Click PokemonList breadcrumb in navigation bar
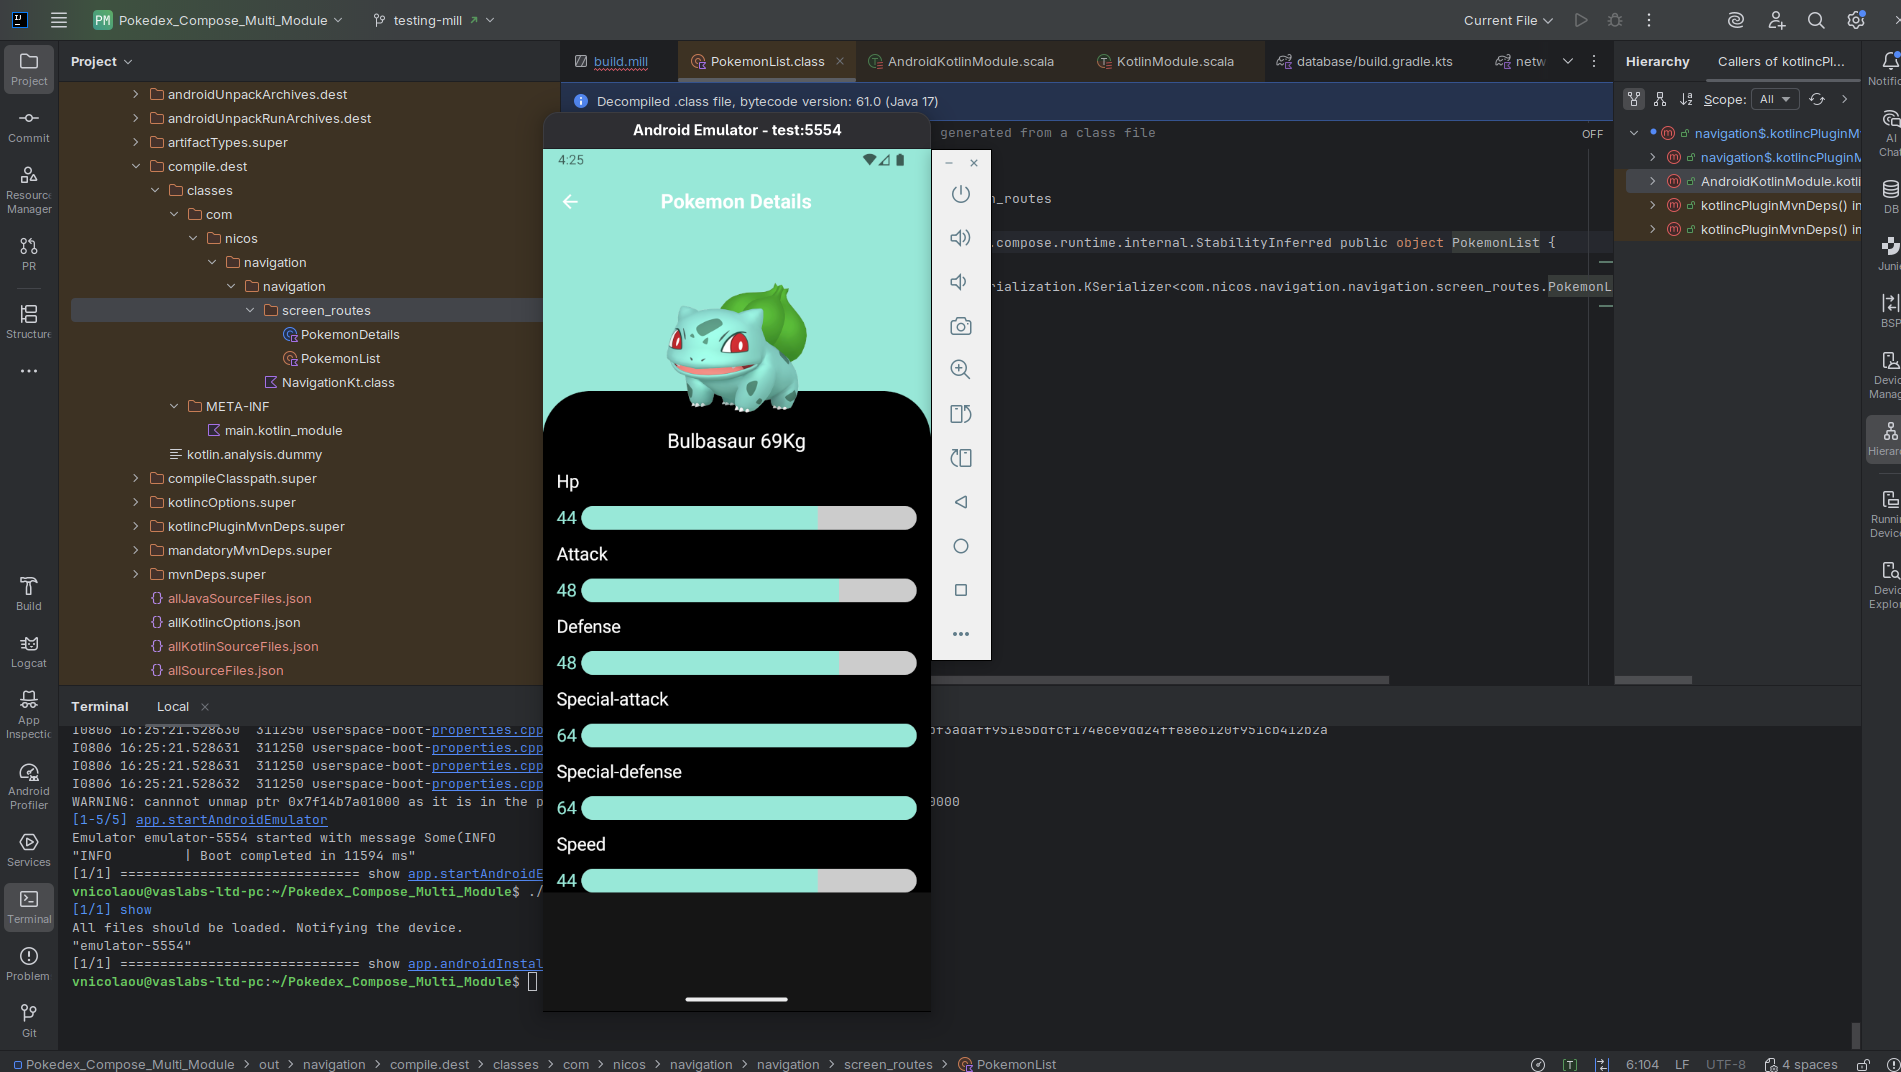This screenshot has width=1901, height=1072. (1007, 1064)
